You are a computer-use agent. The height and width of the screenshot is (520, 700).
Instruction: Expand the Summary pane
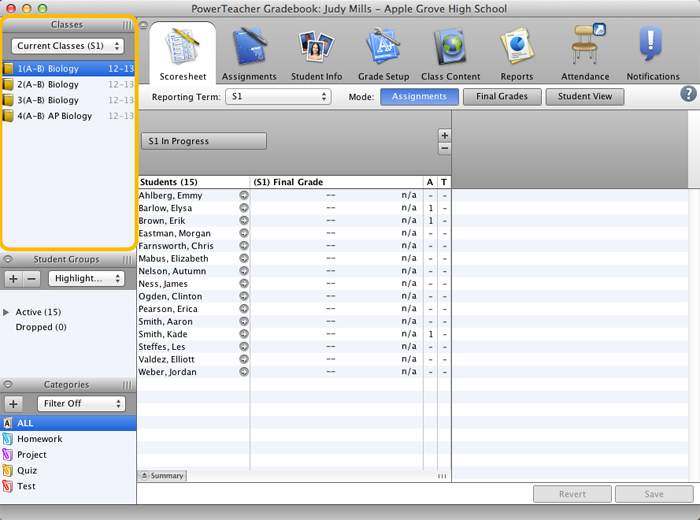coord(162,476)
